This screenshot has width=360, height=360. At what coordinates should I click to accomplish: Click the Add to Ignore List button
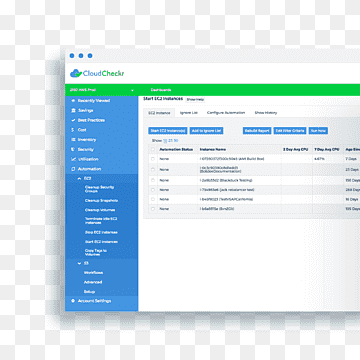click(207, 131)
